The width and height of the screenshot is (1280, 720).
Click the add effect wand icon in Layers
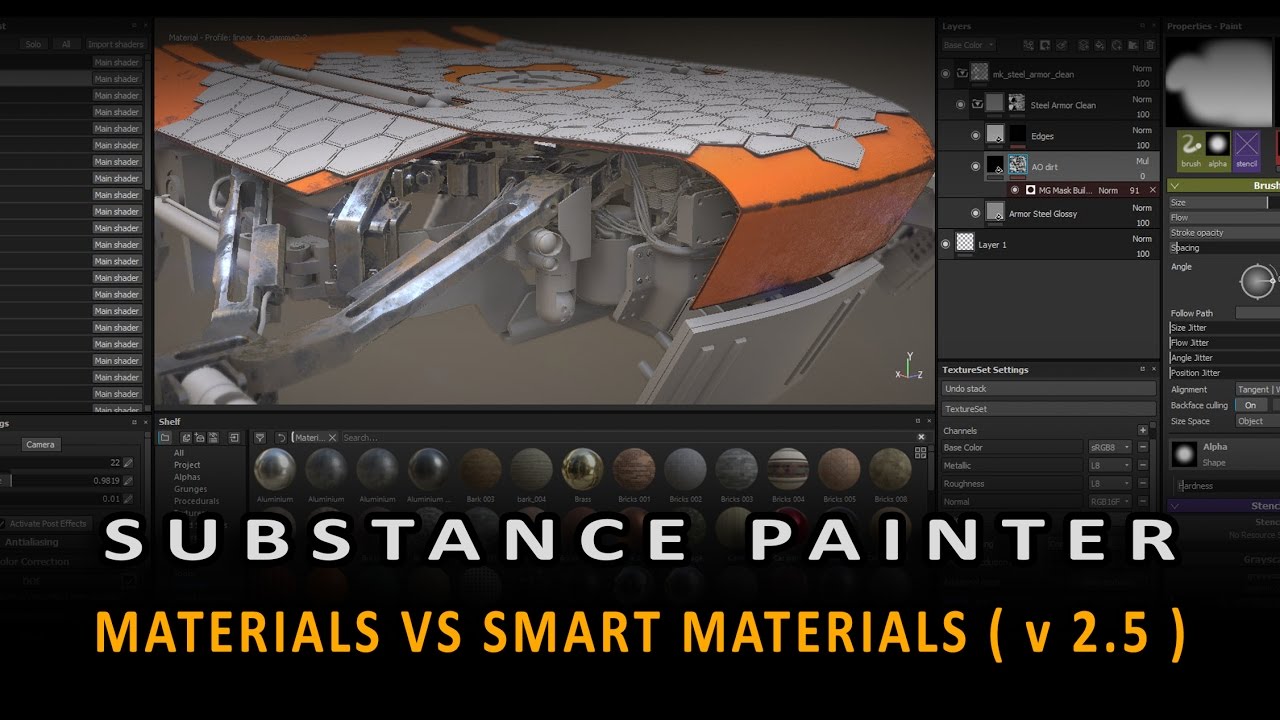[1061, 45]
